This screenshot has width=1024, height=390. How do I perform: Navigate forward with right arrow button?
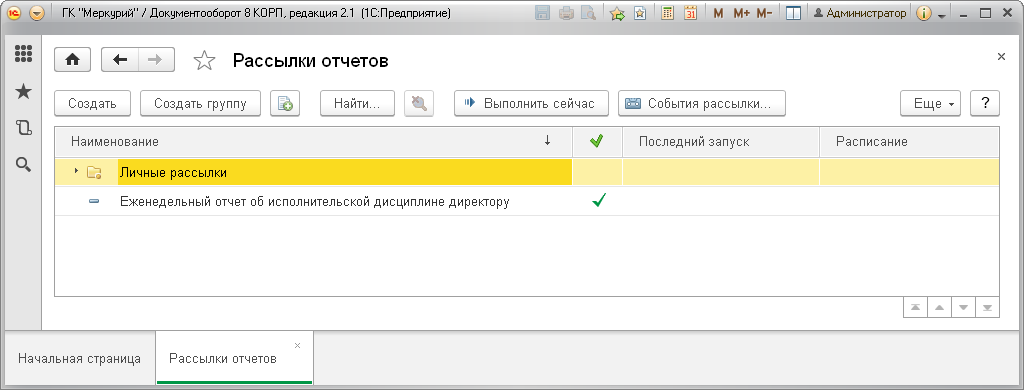point(155,59)
